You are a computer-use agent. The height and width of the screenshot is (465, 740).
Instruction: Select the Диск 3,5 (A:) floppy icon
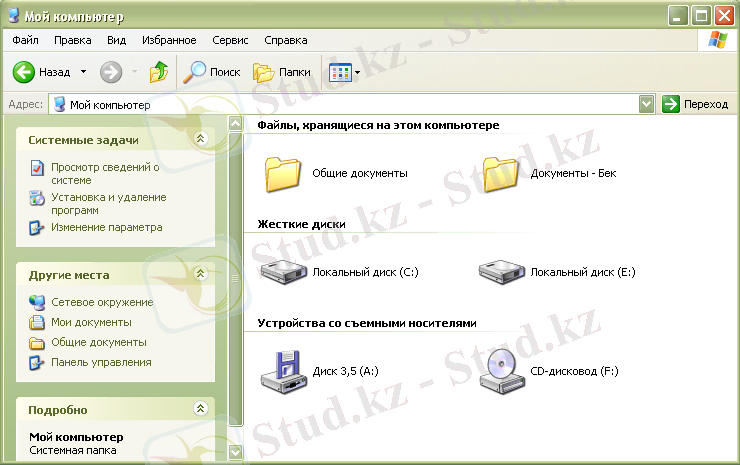[x=284, y=372]
